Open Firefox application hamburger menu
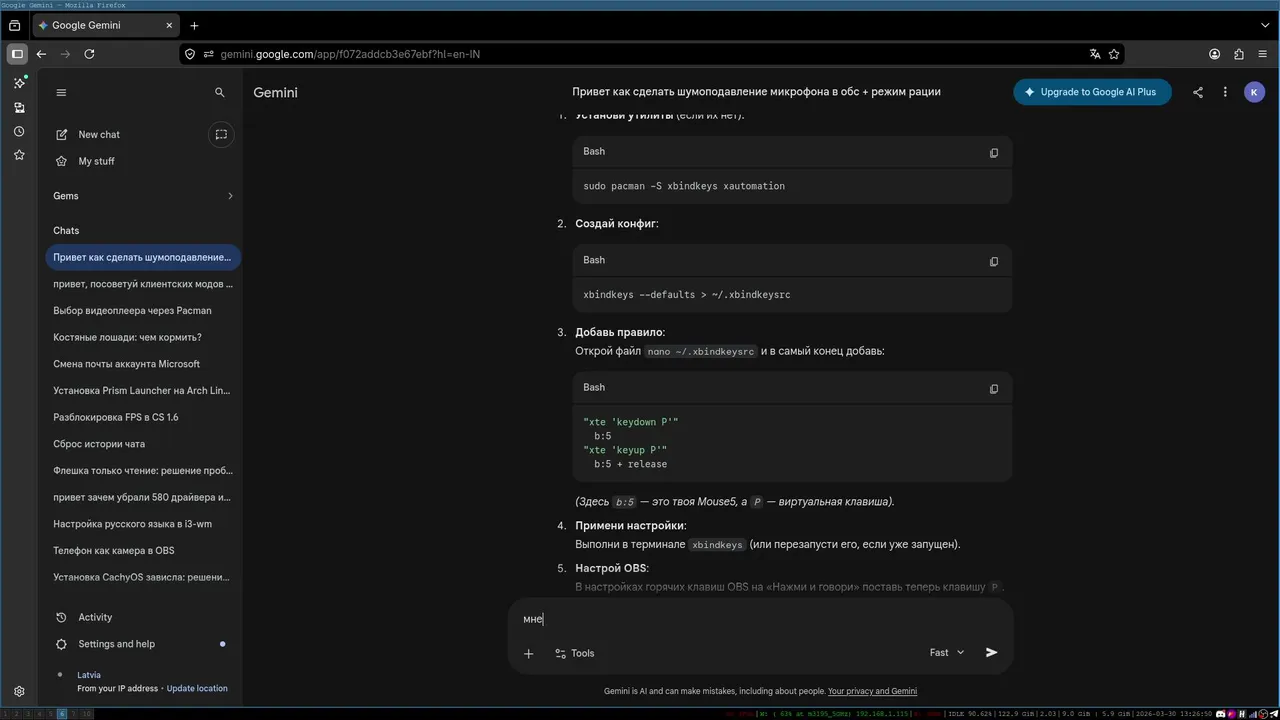Image resolution: width=1280 pixels, height=720 pixels. 1263,54
